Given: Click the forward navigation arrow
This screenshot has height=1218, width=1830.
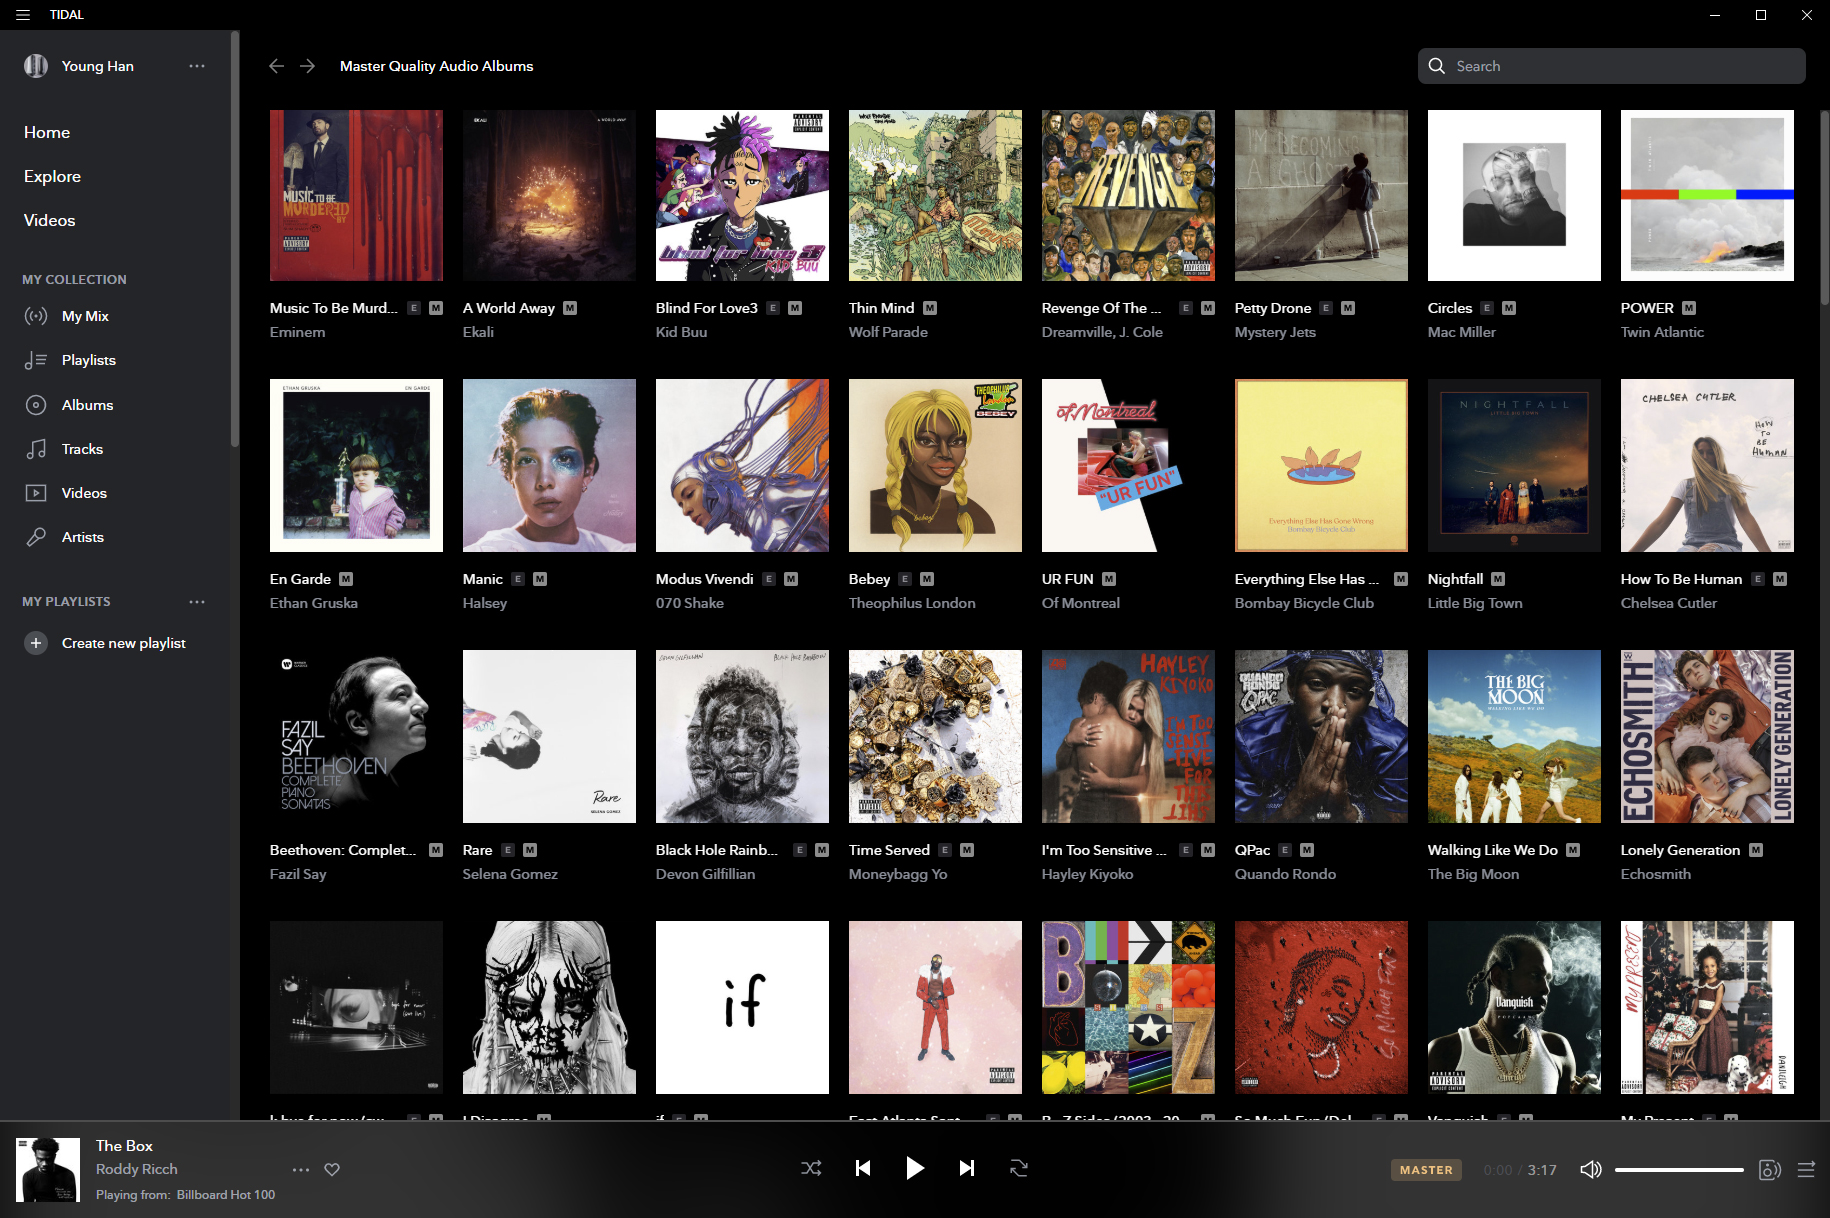Looking at the screenshot, I should [x=308, y=66].
